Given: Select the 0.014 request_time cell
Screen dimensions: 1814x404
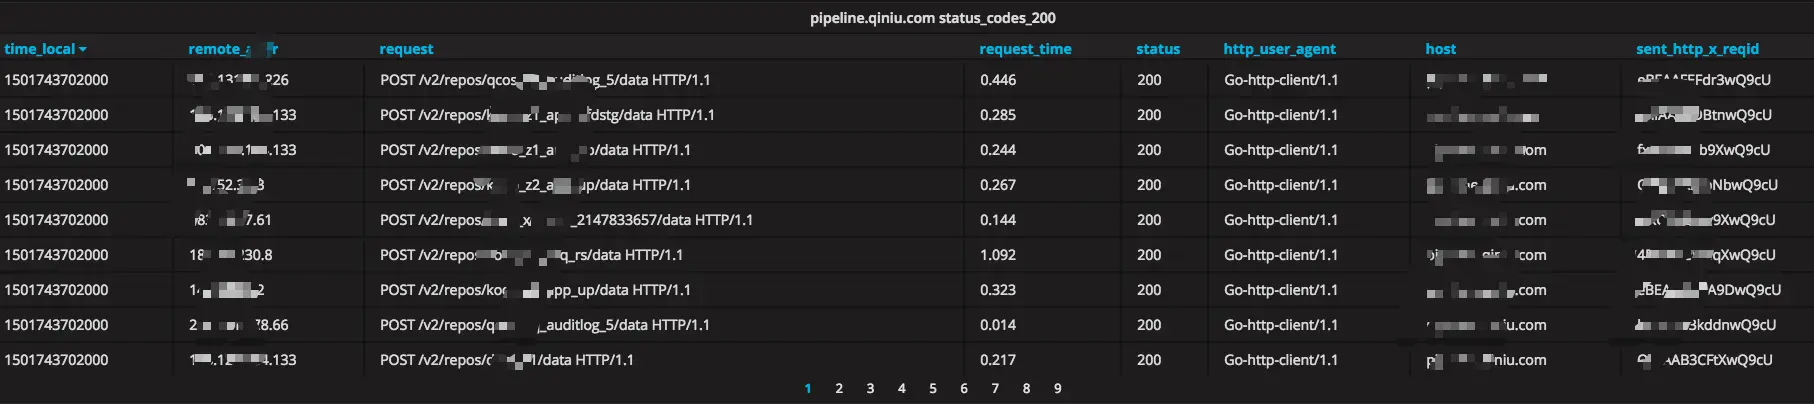Looking at the screenshot, I should point(998,325).
